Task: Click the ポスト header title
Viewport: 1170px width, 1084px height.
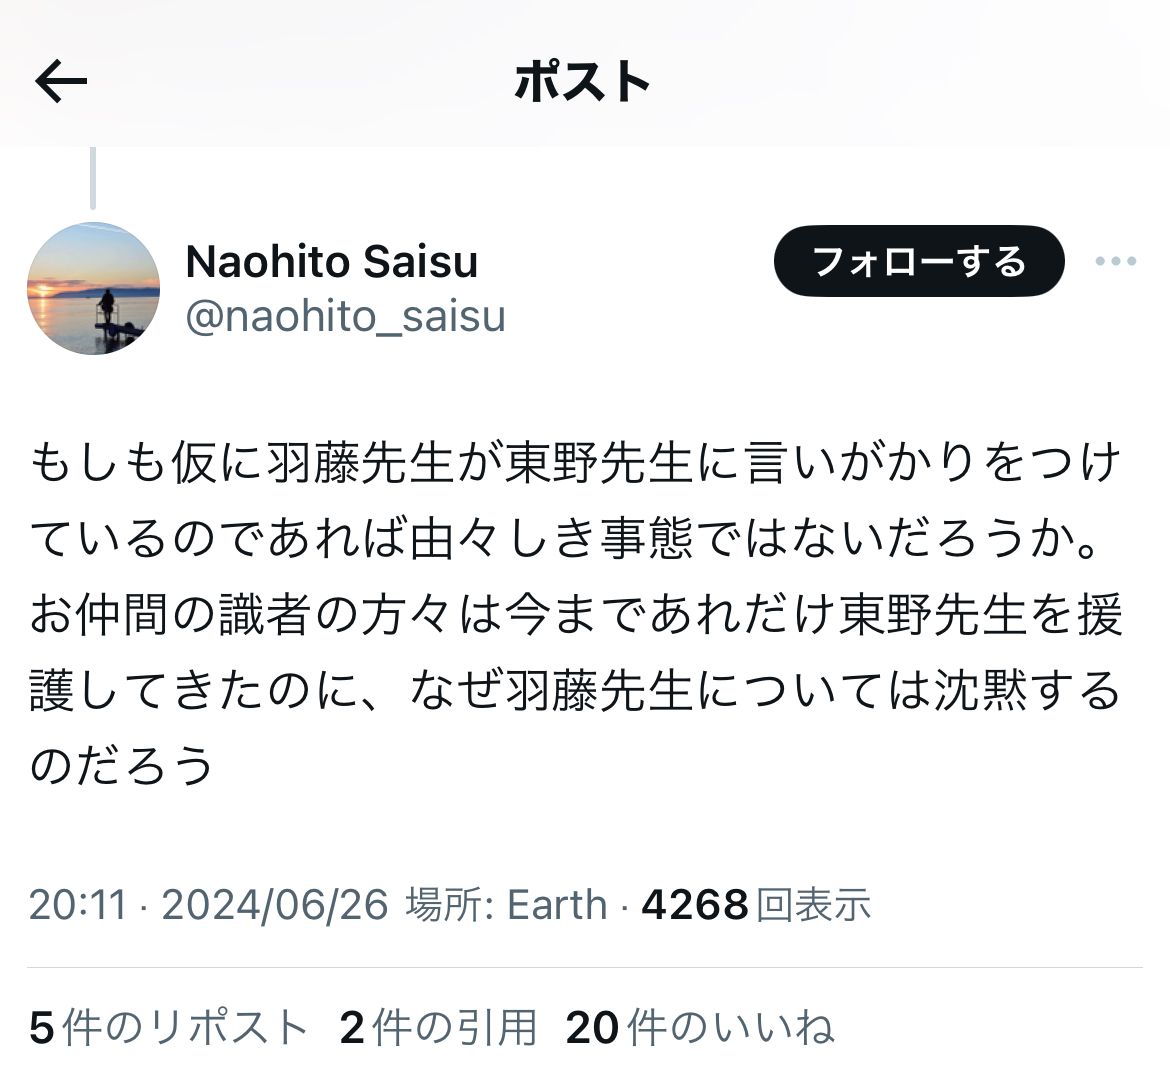Action: coord(583,81)
